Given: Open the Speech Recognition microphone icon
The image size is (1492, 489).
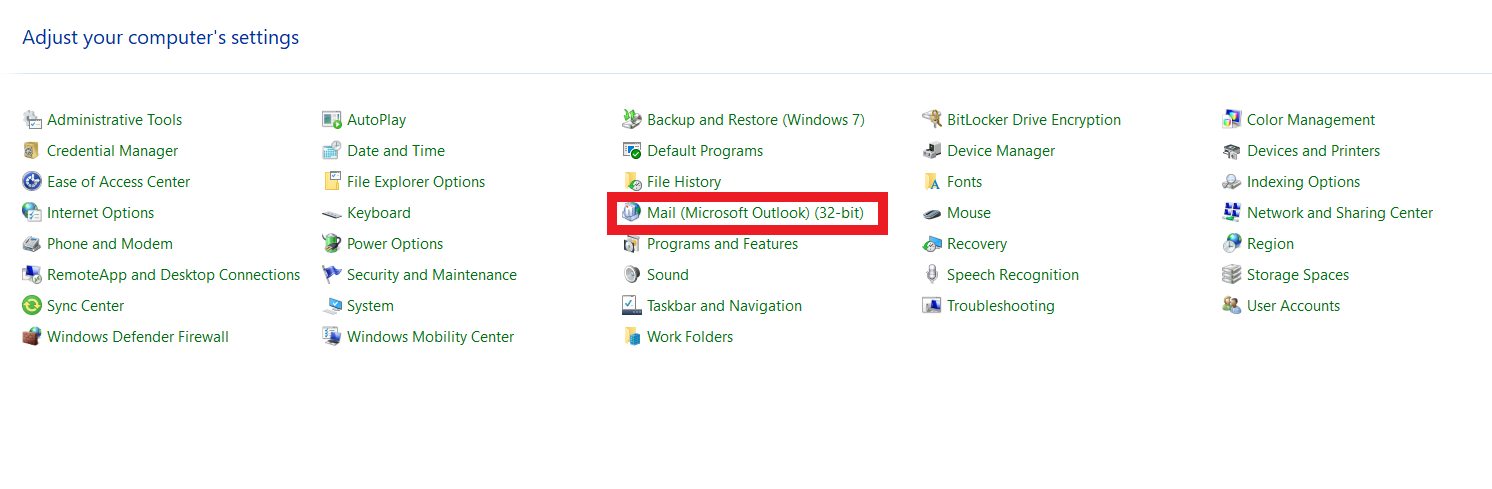Looking at the screenshot, I should tap(932, 275).
